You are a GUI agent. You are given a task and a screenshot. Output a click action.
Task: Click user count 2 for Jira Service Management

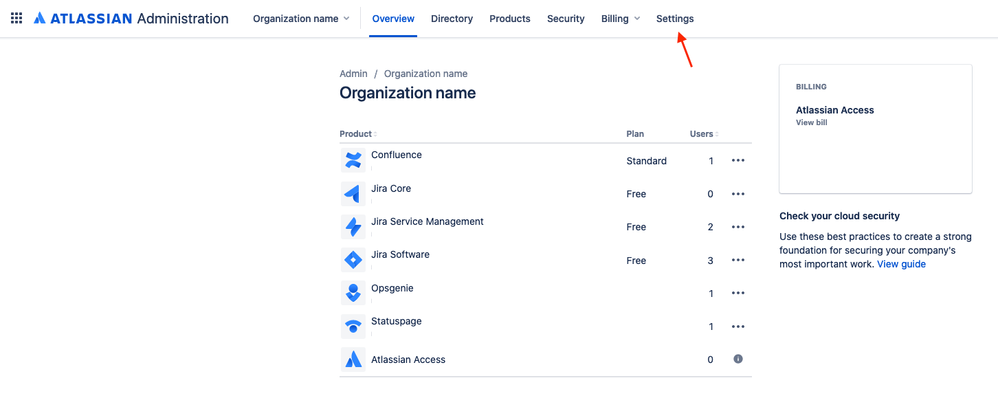coord(710,227)
